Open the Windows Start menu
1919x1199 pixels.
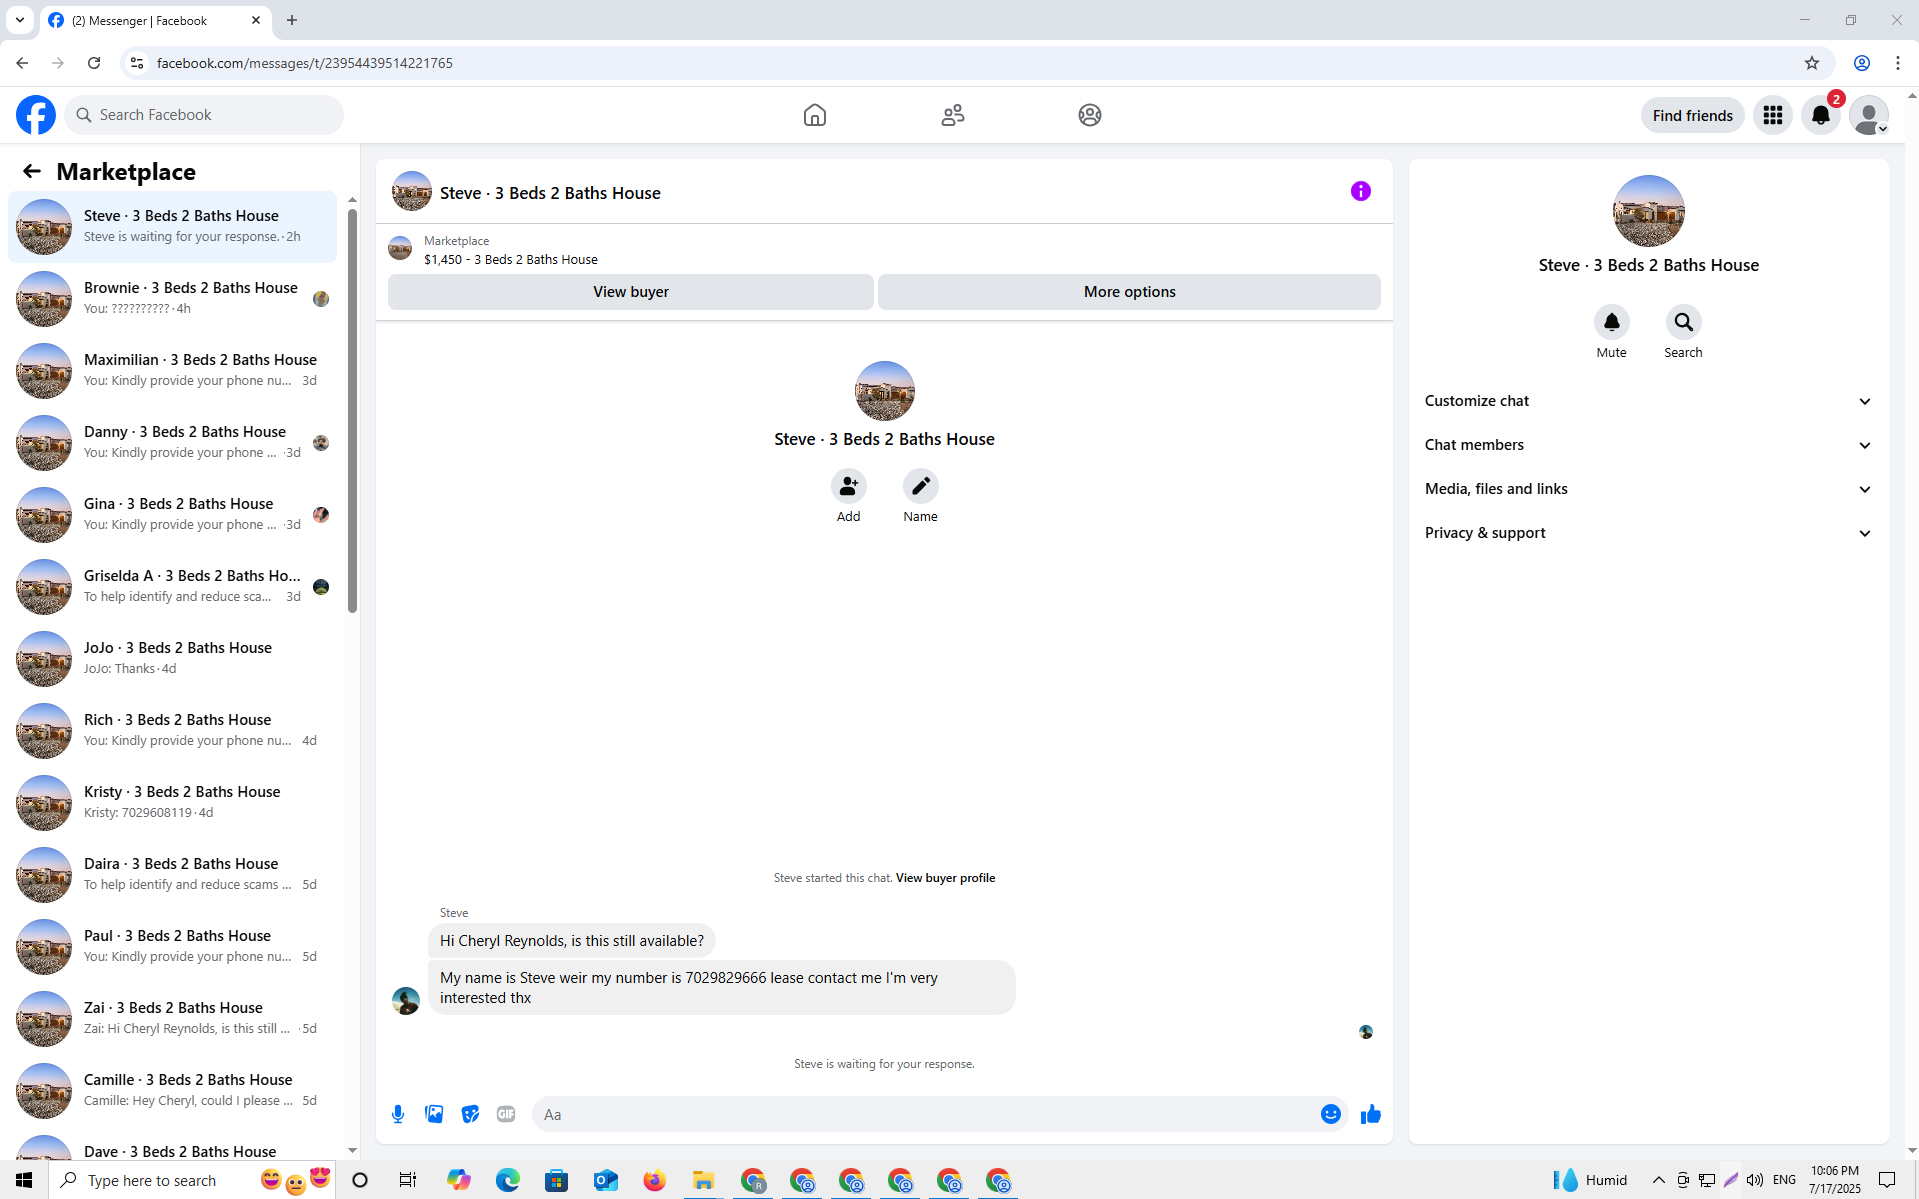point(24,1180)
